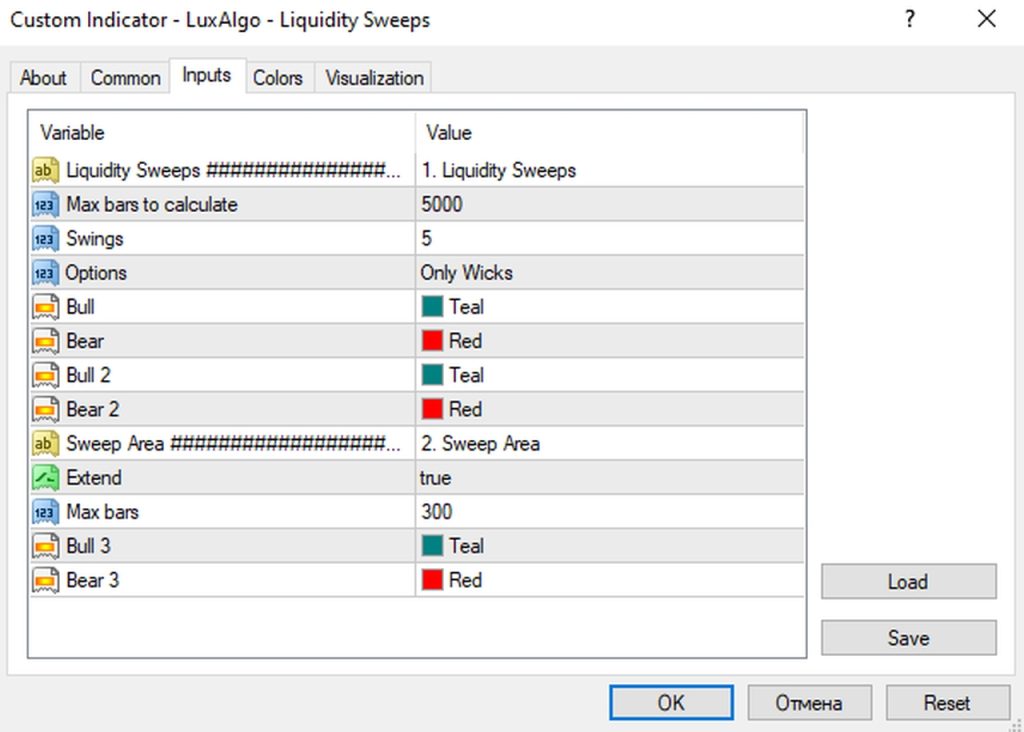Image resolution: width=1024 pixels, height=732 pixels.
Task: Select the value '1. Liquidity Sweeps'
Action: coord(498,170)
